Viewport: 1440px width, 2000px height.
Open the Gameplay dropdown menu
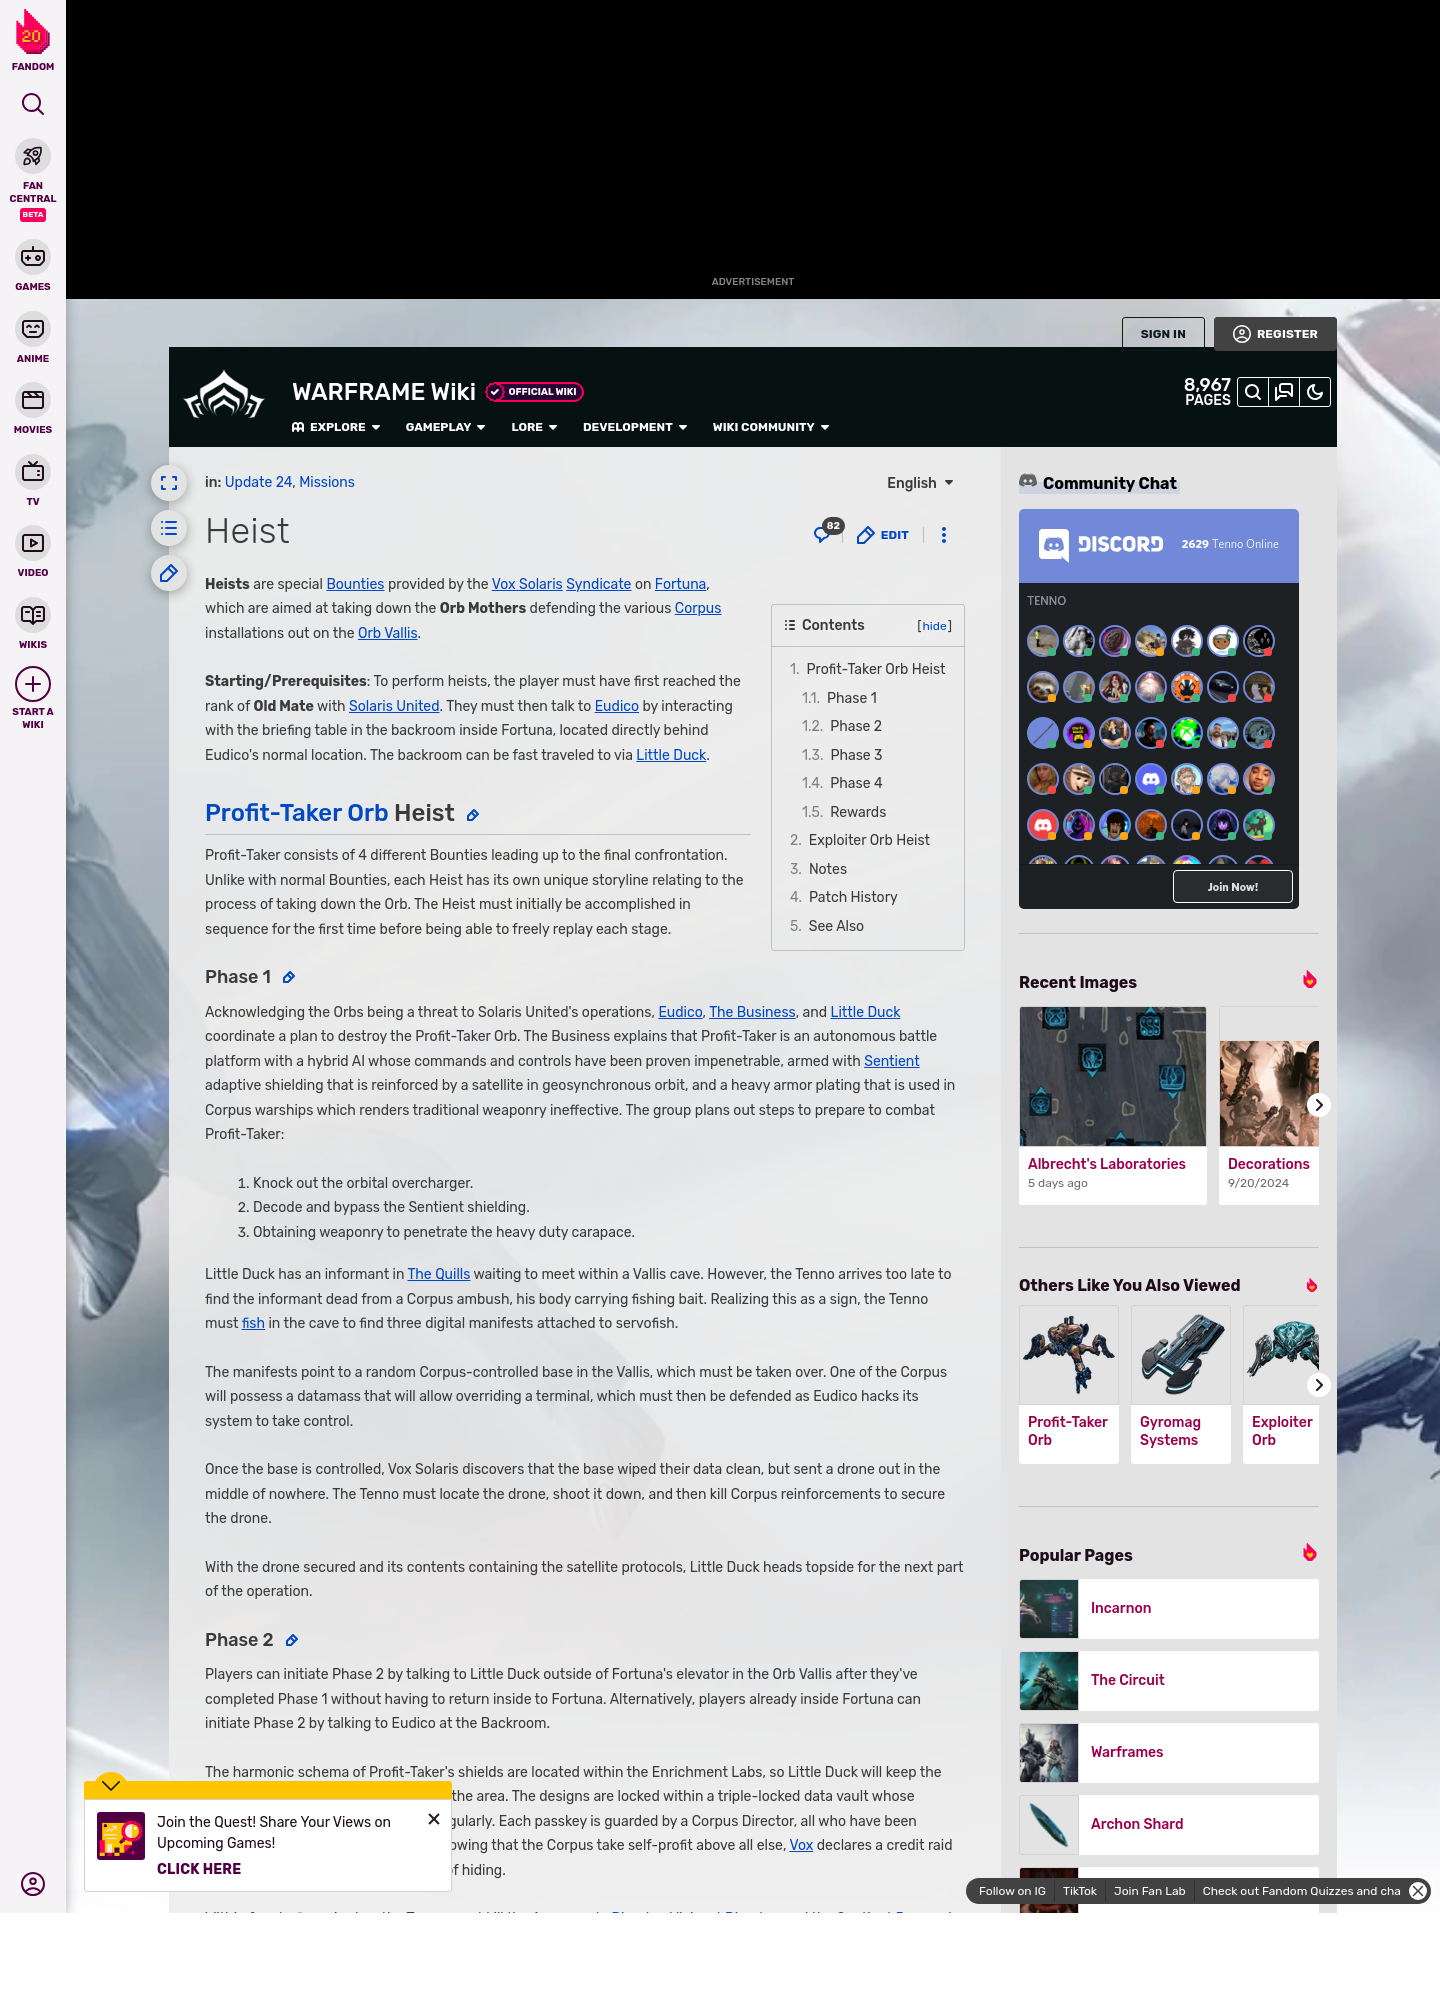click(445, 427)
